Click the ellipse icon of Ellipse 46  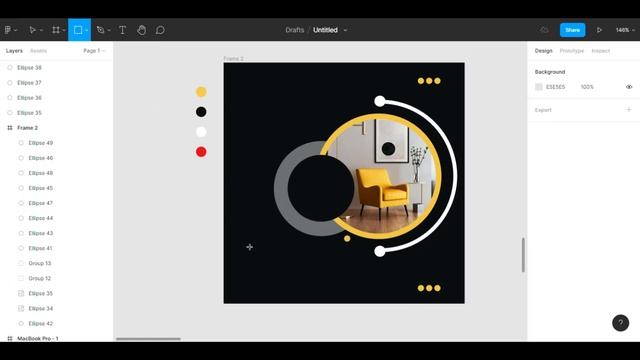[21, 158]
